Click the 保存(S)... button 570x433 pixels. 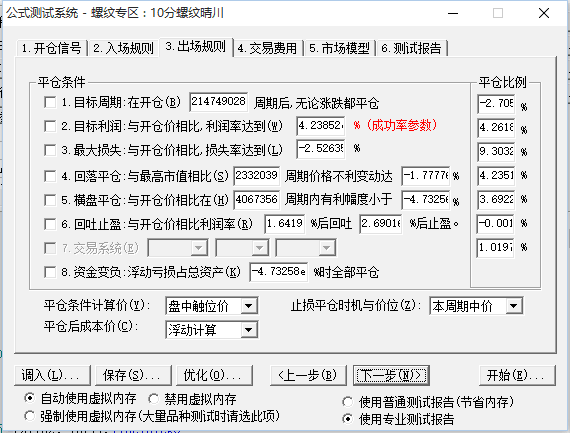[133, 375]
